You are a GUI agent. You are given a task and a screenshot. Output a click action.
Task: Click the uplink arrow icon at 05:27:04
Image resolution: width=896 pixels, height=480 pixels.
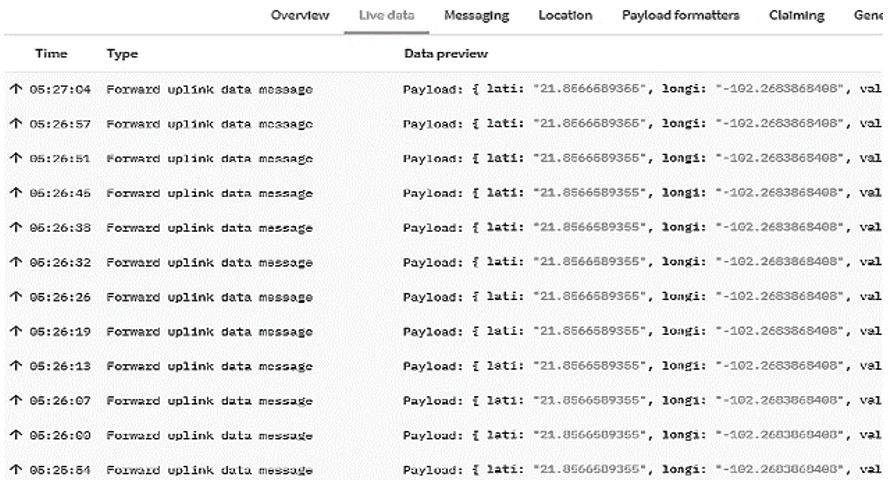tap(16, 90)
